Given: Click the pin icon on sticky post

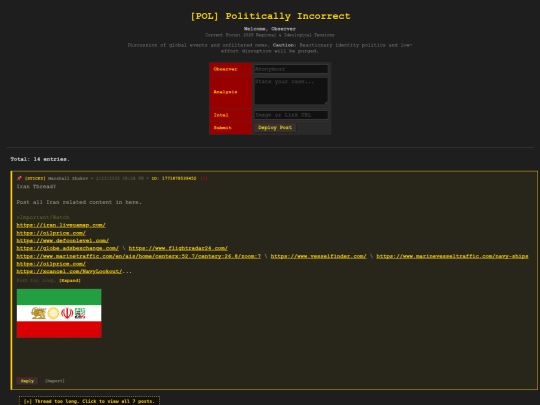Looking at the screenshot, I should 19,178.
